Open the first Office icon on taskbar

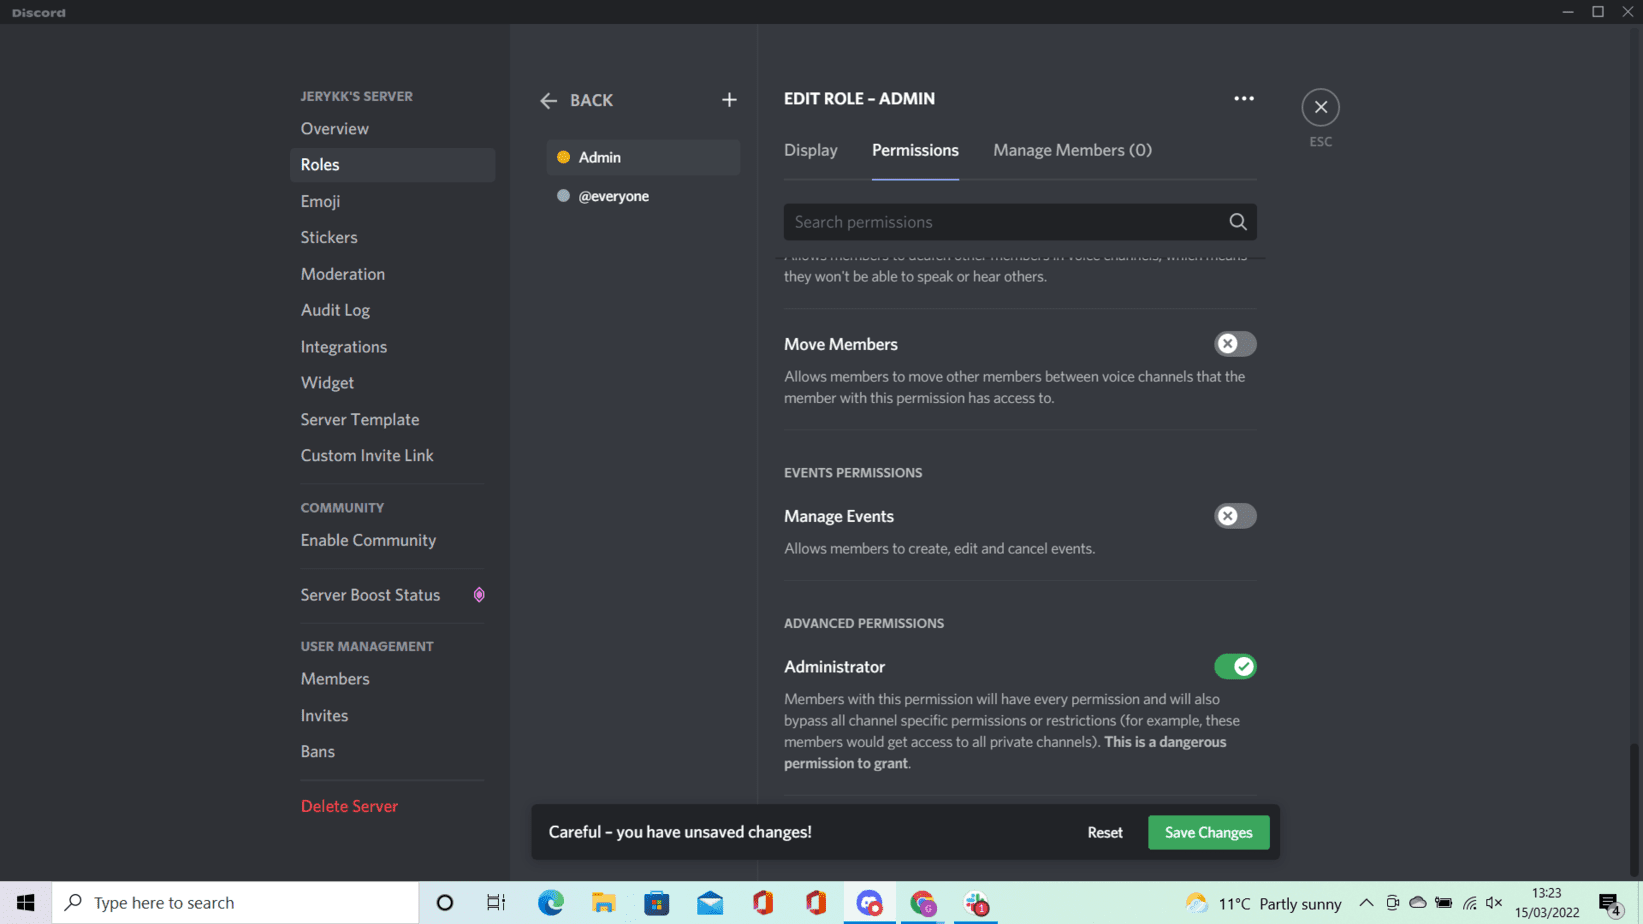pyautogui.click(x=763, y=903)
